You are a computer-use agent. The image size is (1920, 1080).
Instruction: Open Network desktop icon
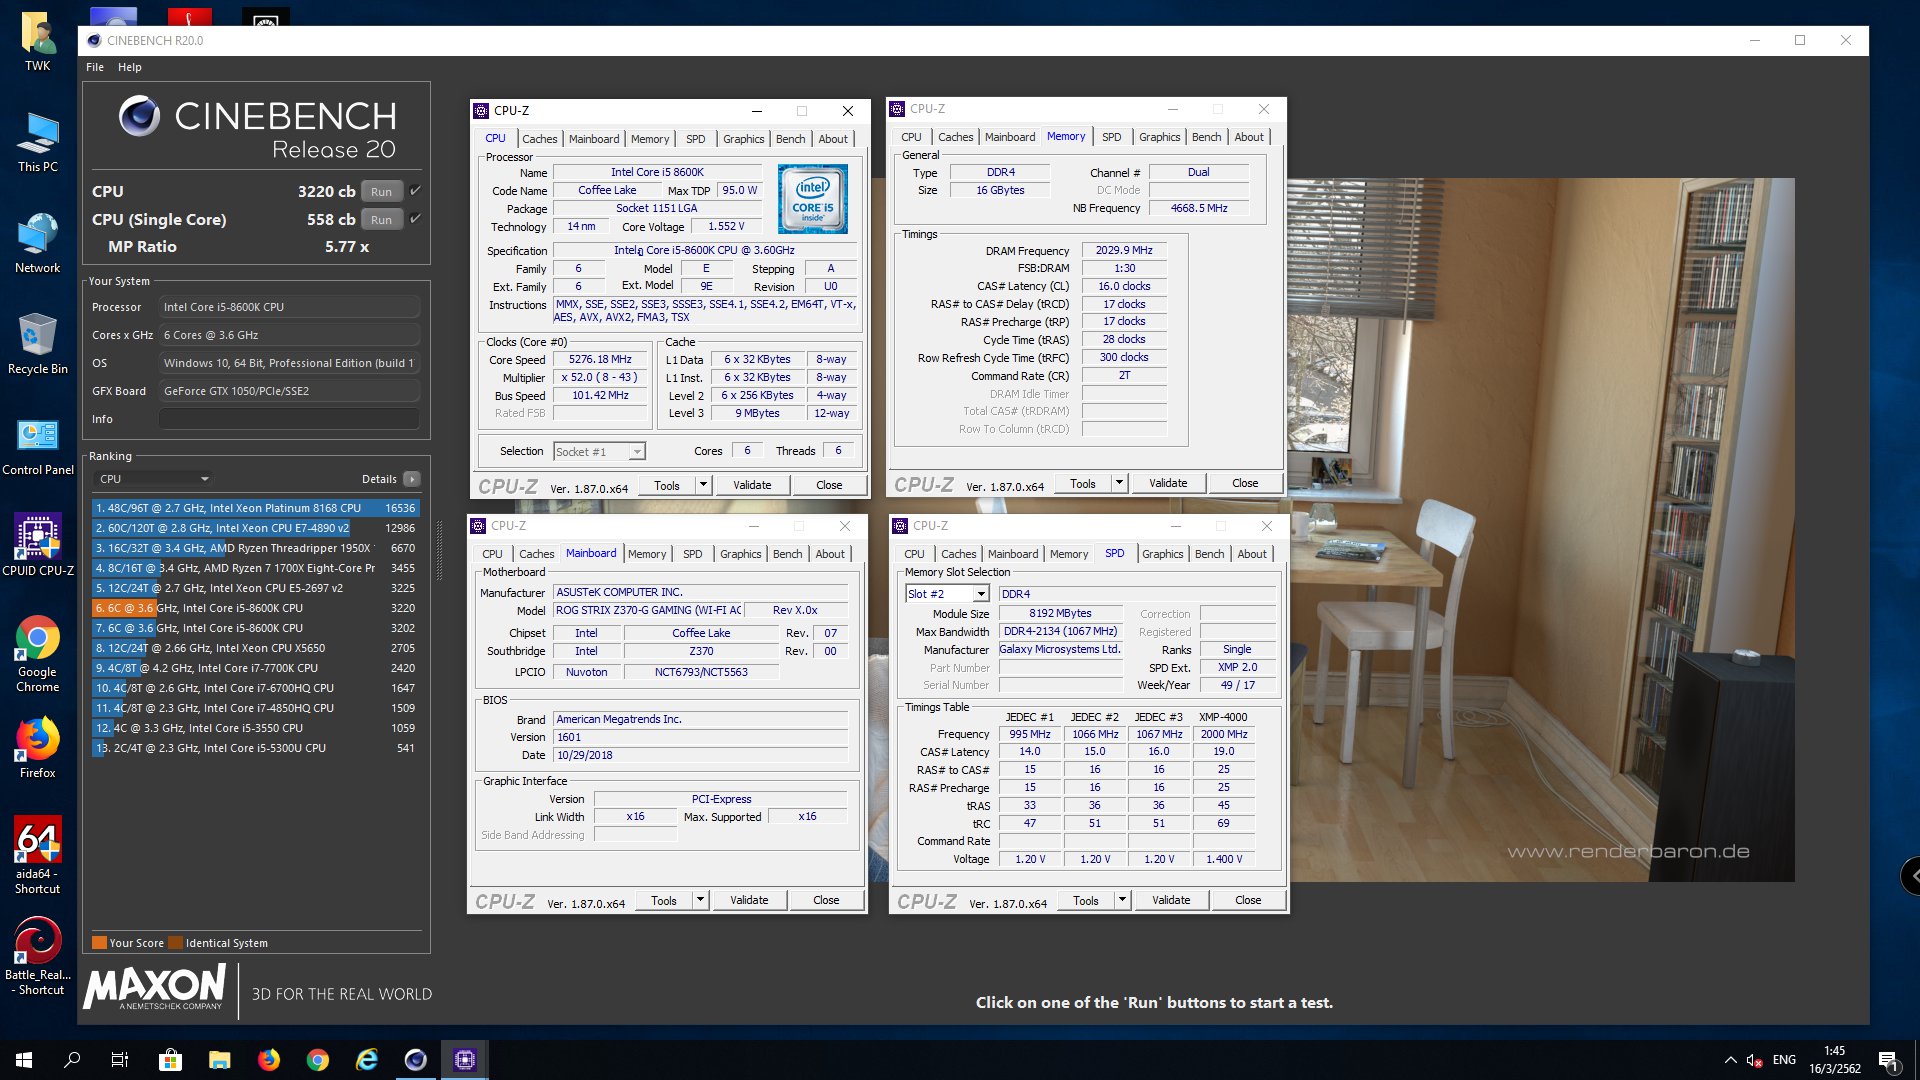point(37,244)
